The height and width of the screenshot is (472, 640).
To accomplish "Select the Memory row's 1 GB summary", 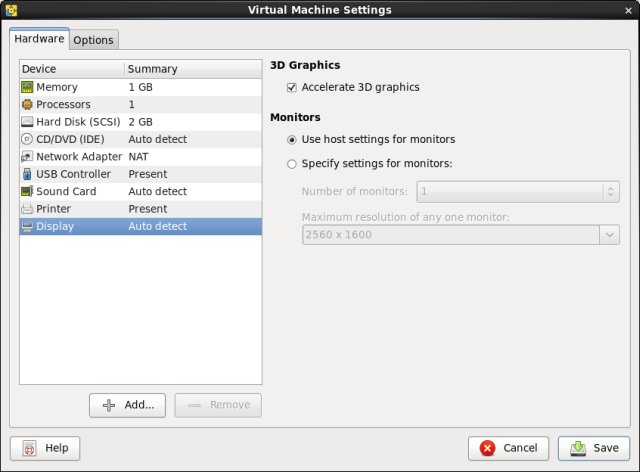I will [140, 87].
